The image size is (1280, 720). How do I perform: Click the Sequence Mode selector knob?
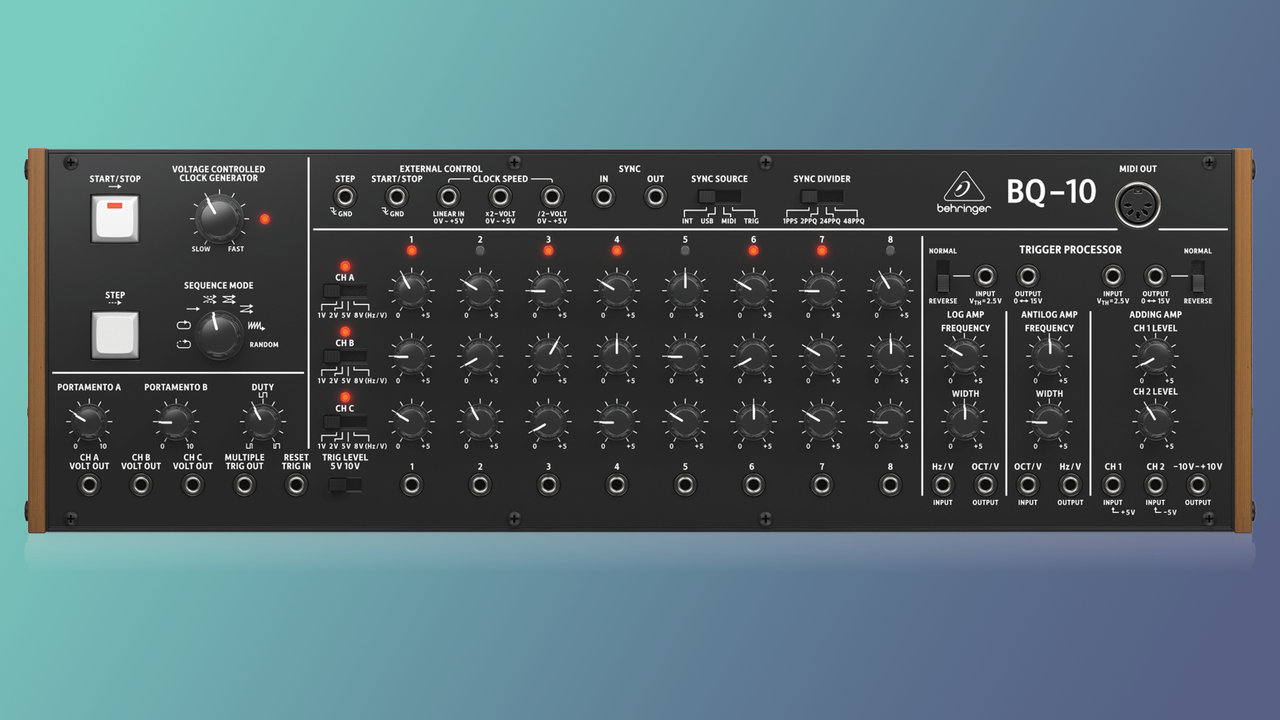219,335
